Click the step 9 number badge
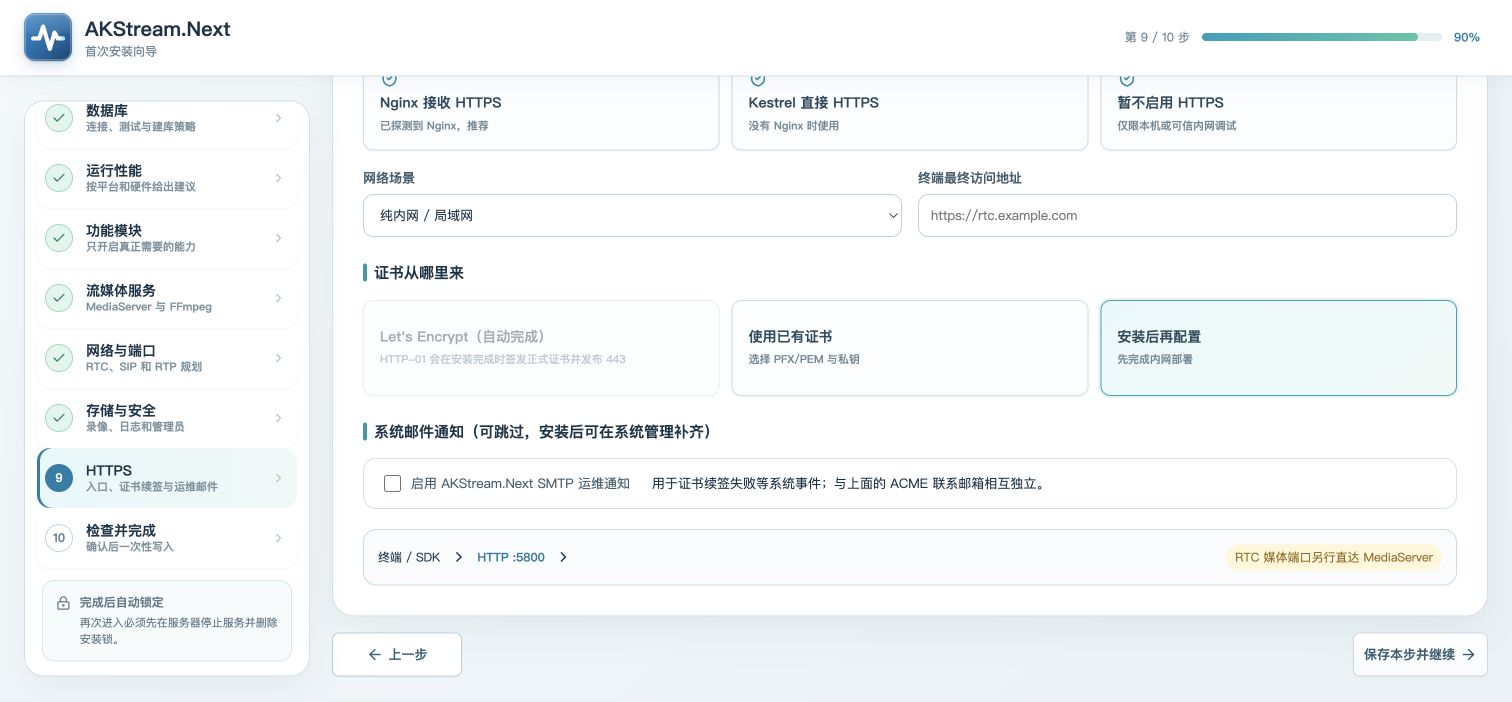Image resolution: width=1512 pixels, height=702 pixels. coord(59,478)
